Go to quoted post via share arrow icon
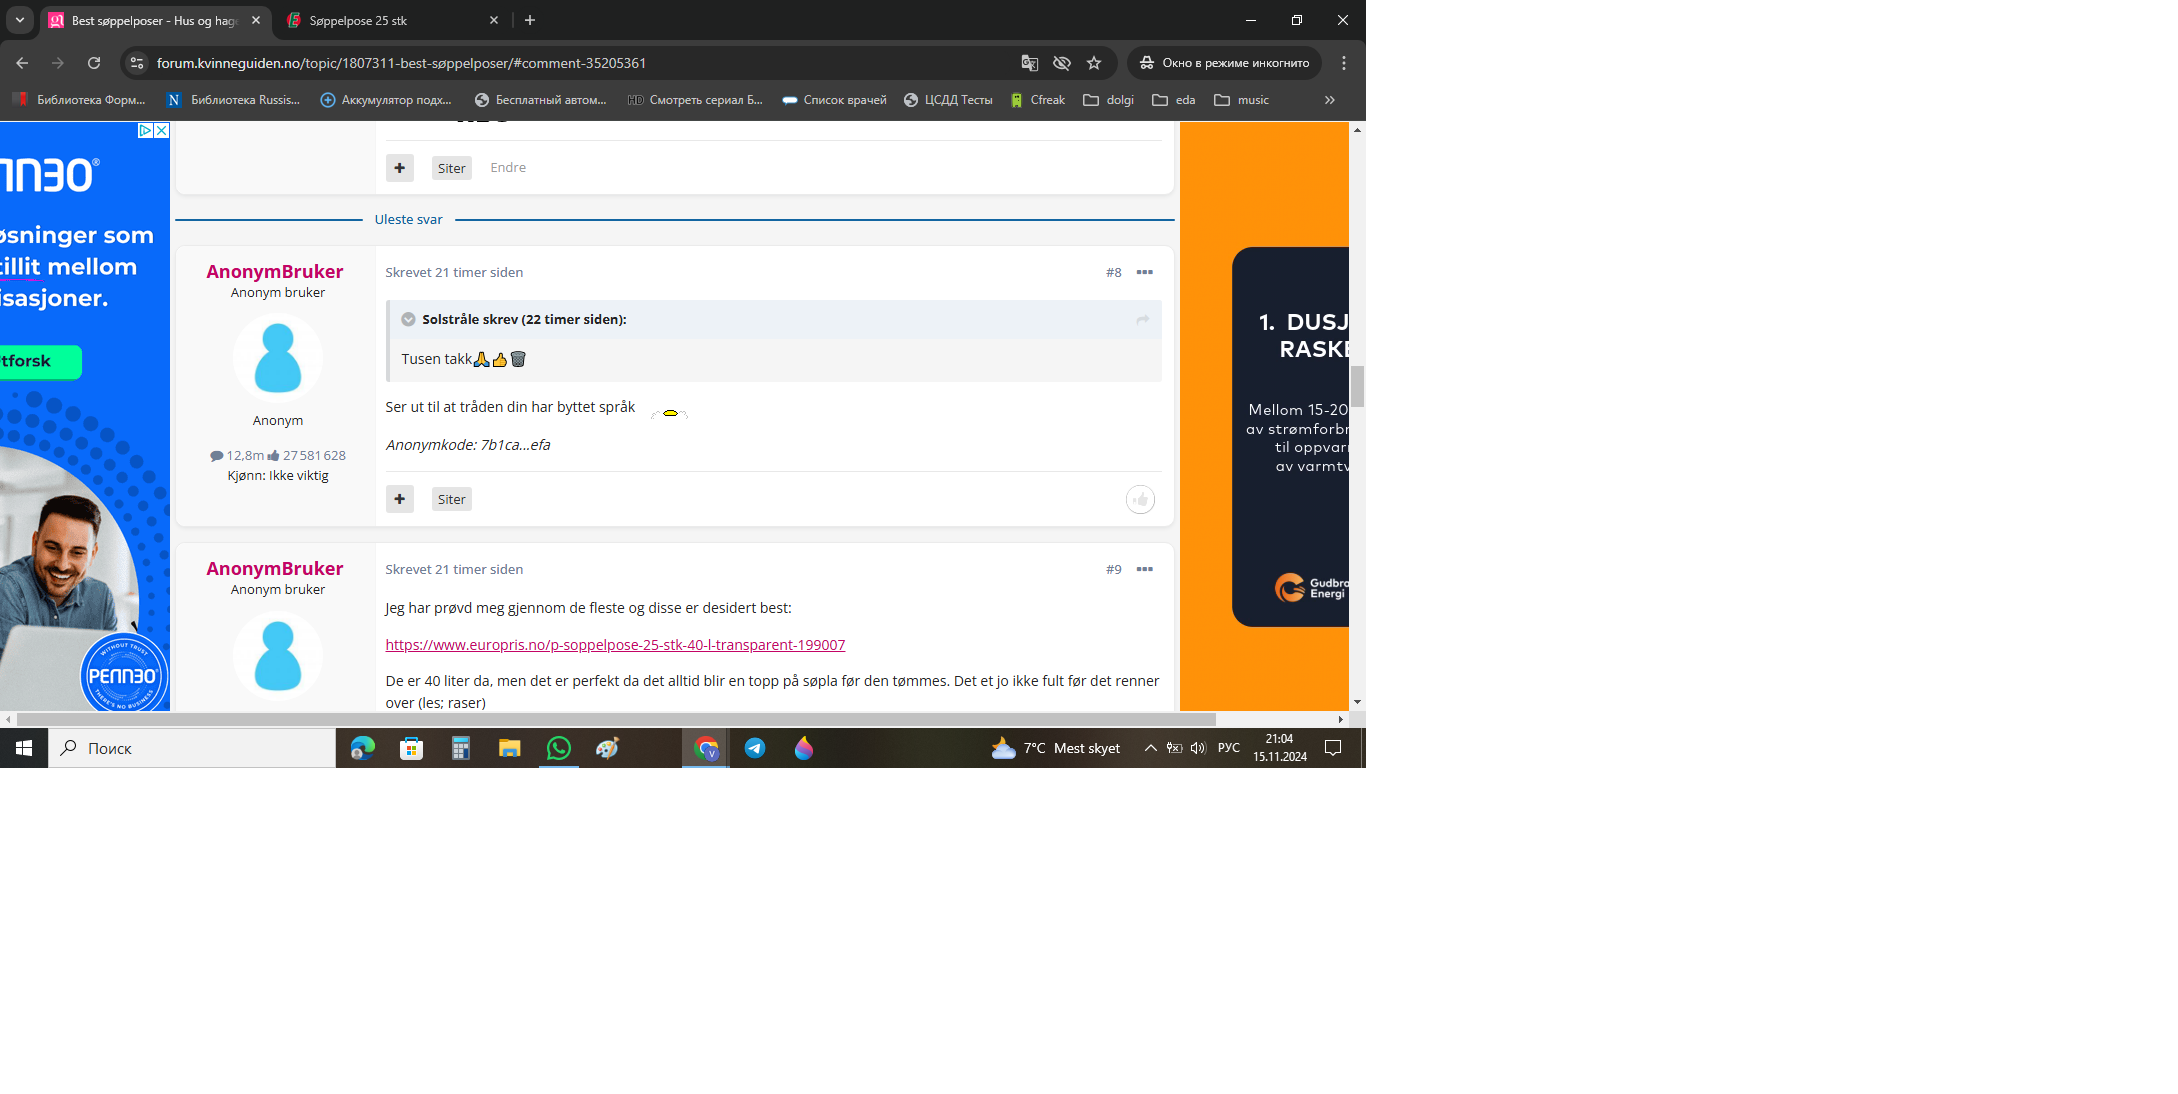This screenshot has width=2178, height=1094. [x=1142, y=319]
